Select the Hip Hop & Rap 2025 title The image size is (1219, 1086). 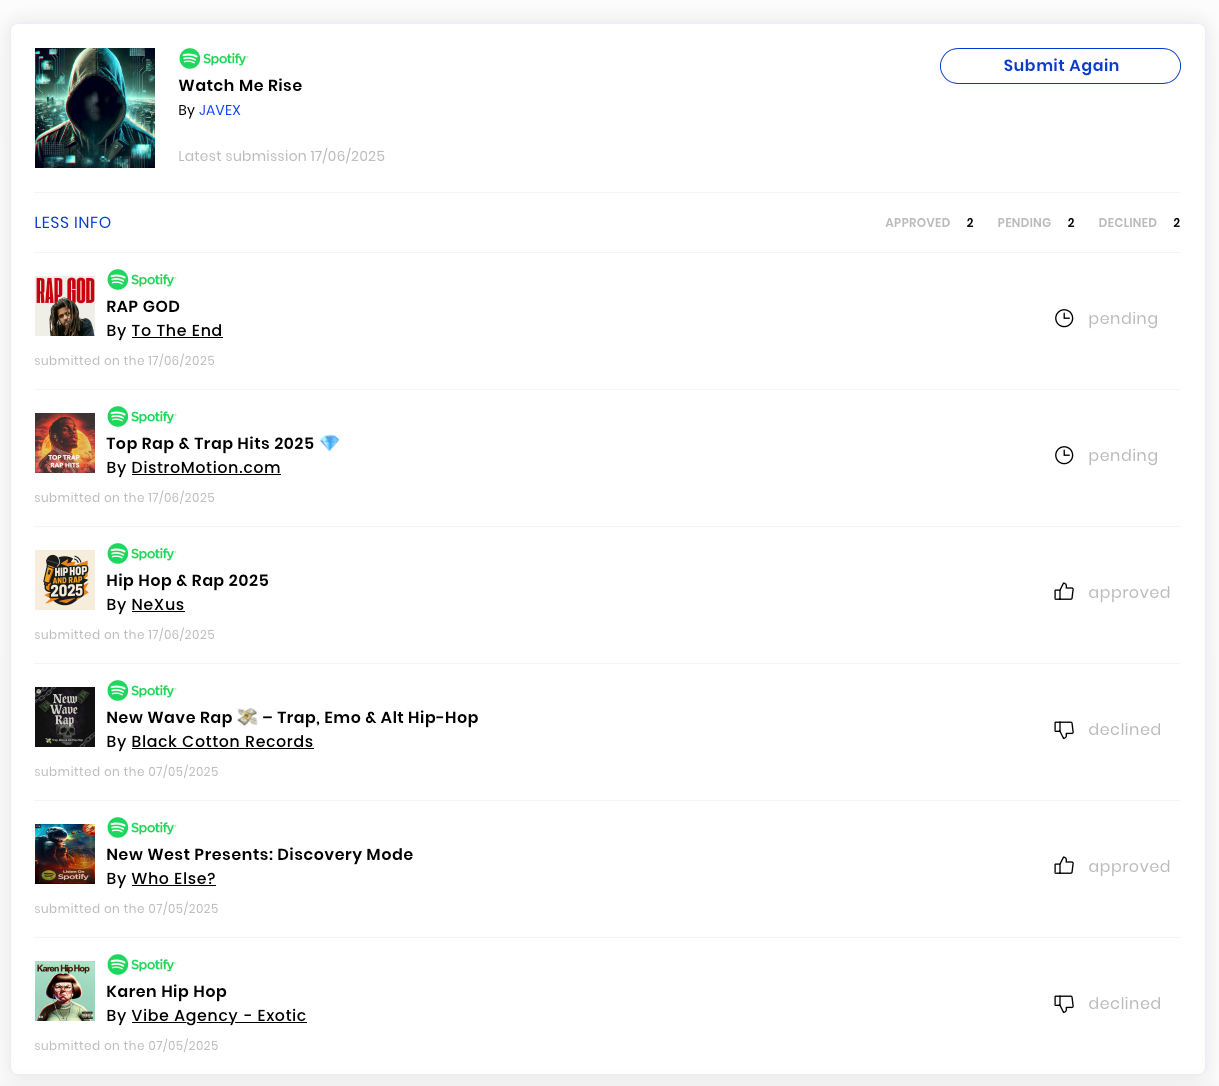pos(187,581)
